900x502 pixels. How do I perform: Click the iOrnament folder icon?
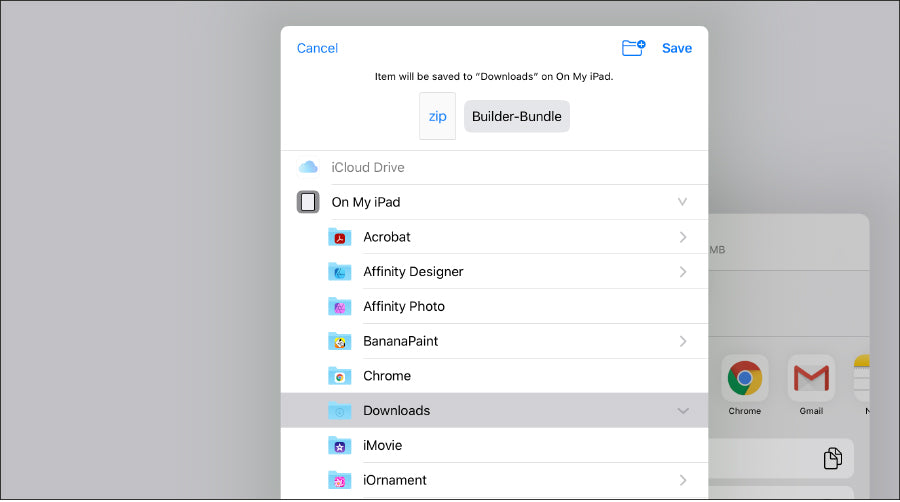pos(340,480)
